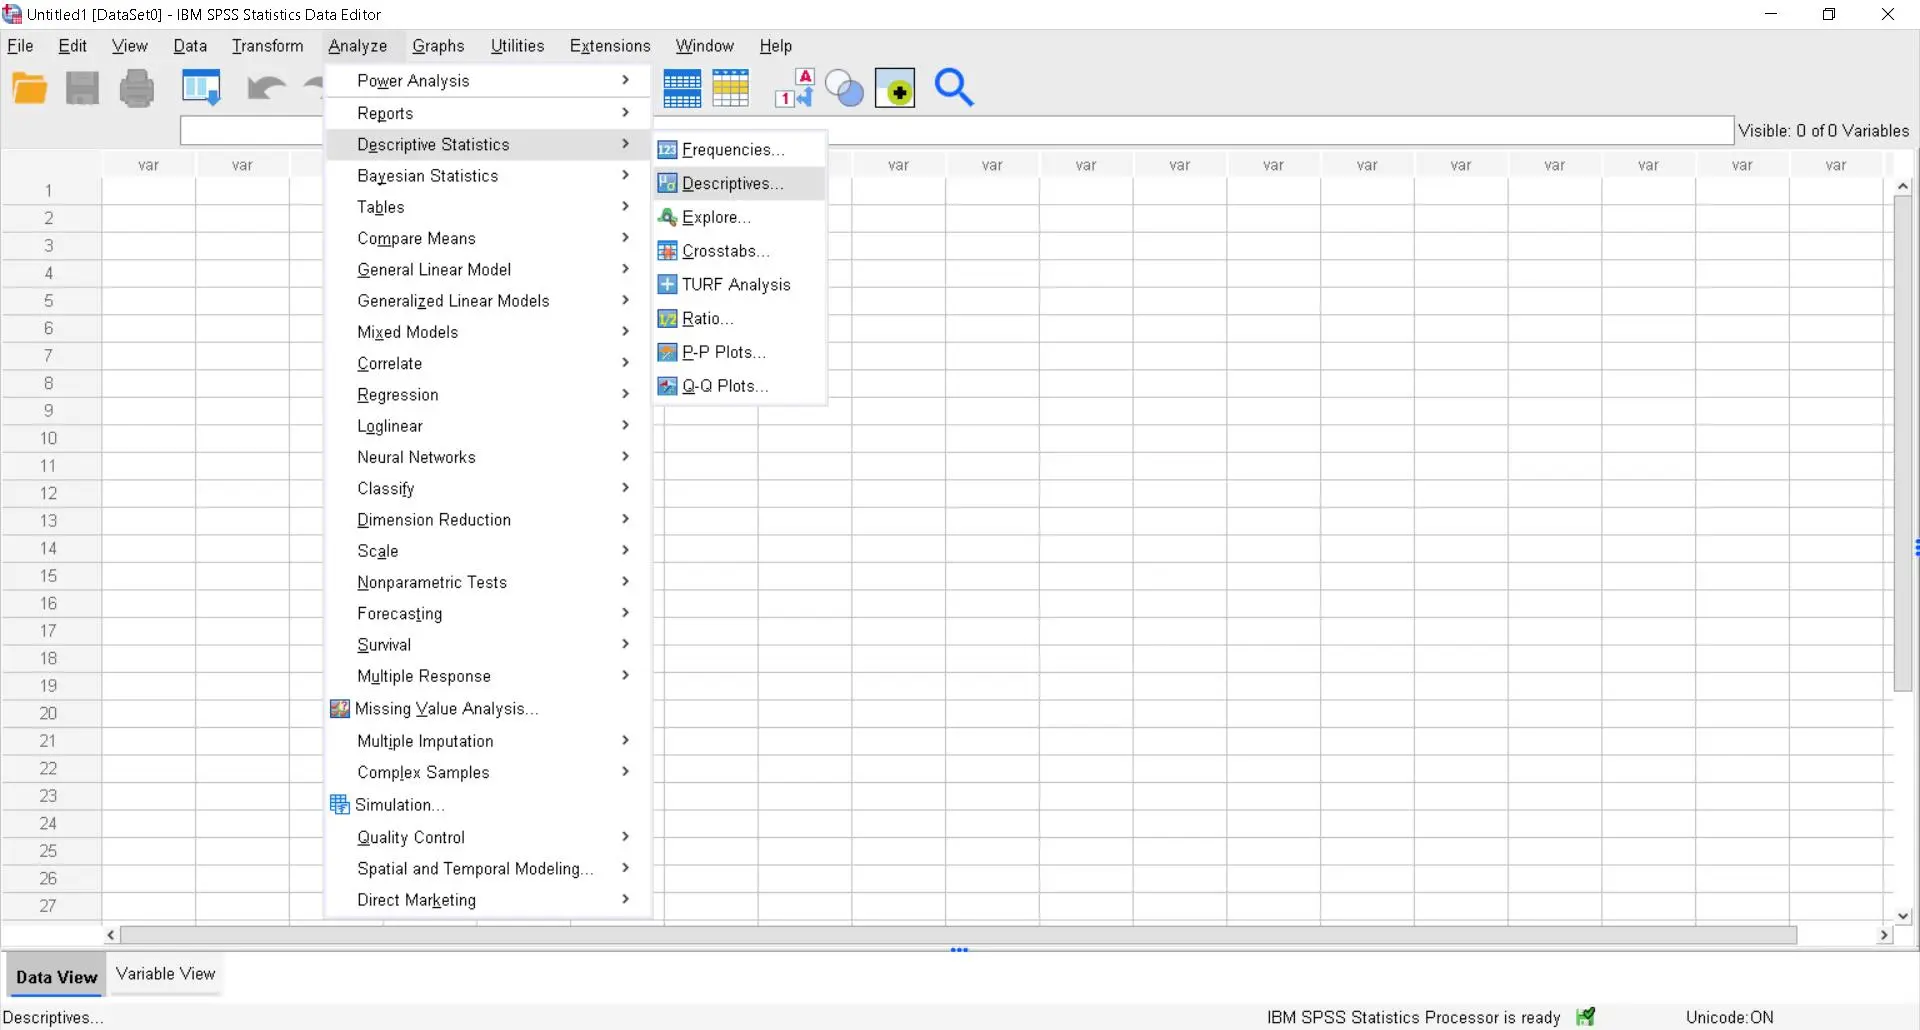The height and width of the screenshot is (1030, 1920).
Task: Click the vertical scrollbar down arrow
Action: [x=1903, y=916]
